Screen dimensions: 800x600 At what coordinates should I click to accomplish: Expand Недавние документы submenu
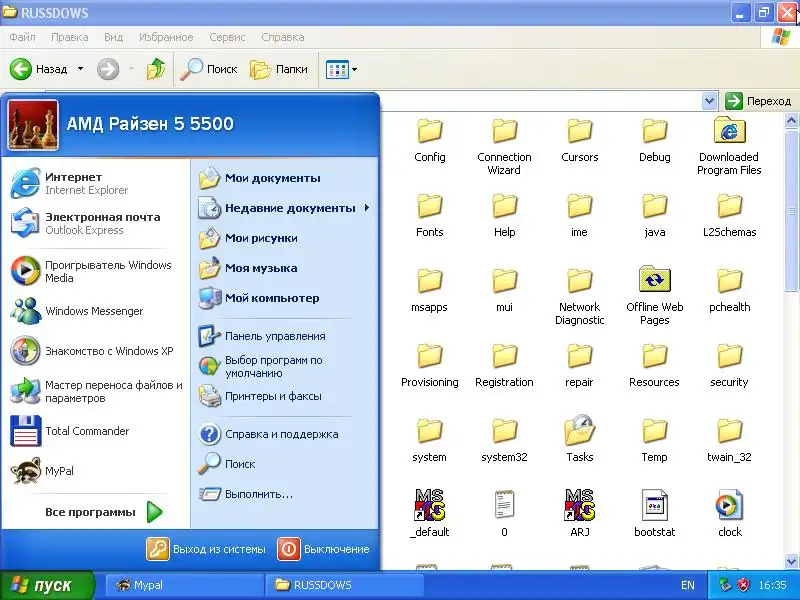point(285,208)
